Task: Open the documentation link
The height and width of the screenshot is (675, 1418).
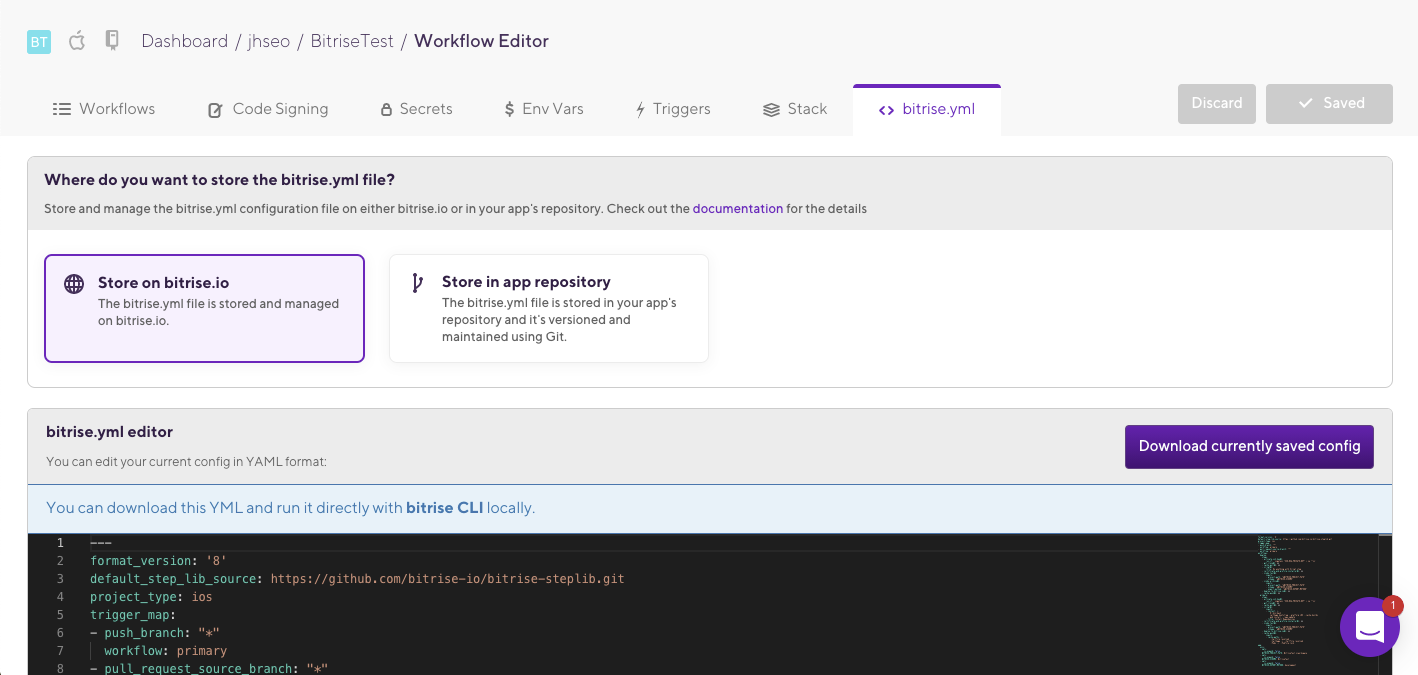Action: coord(738,209)
